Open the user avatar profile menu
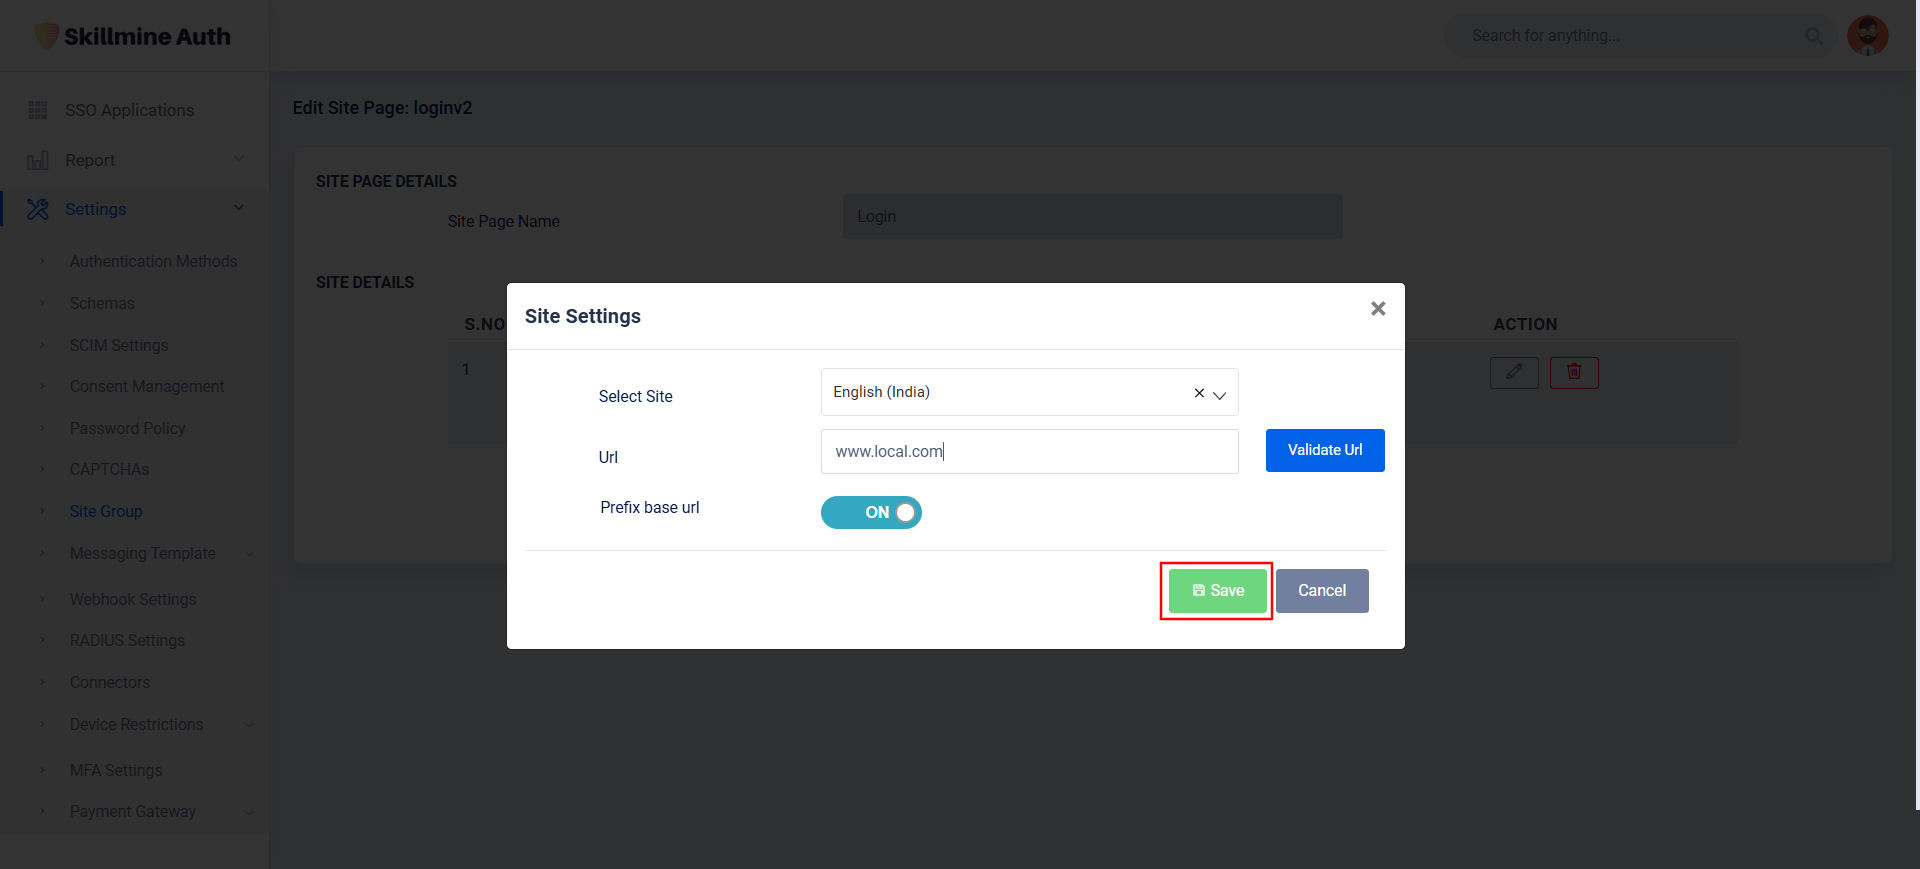The width and height of the screenshot is (1920, 869). [x=1866, y=36]
